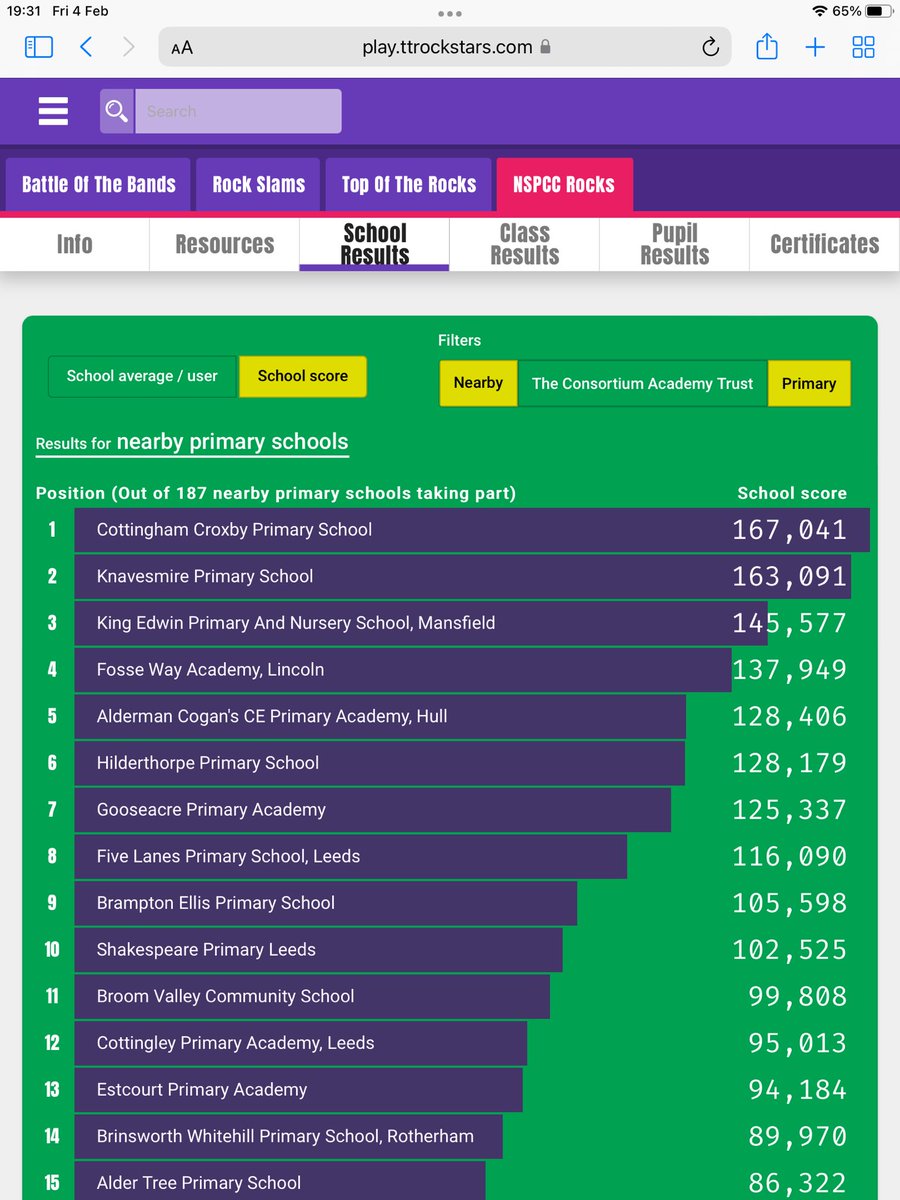Image resolution: width=900 pixels, height=1200 pixels.
Task: Tap the browser forward arrow
Action: click(x=128, y=47)
